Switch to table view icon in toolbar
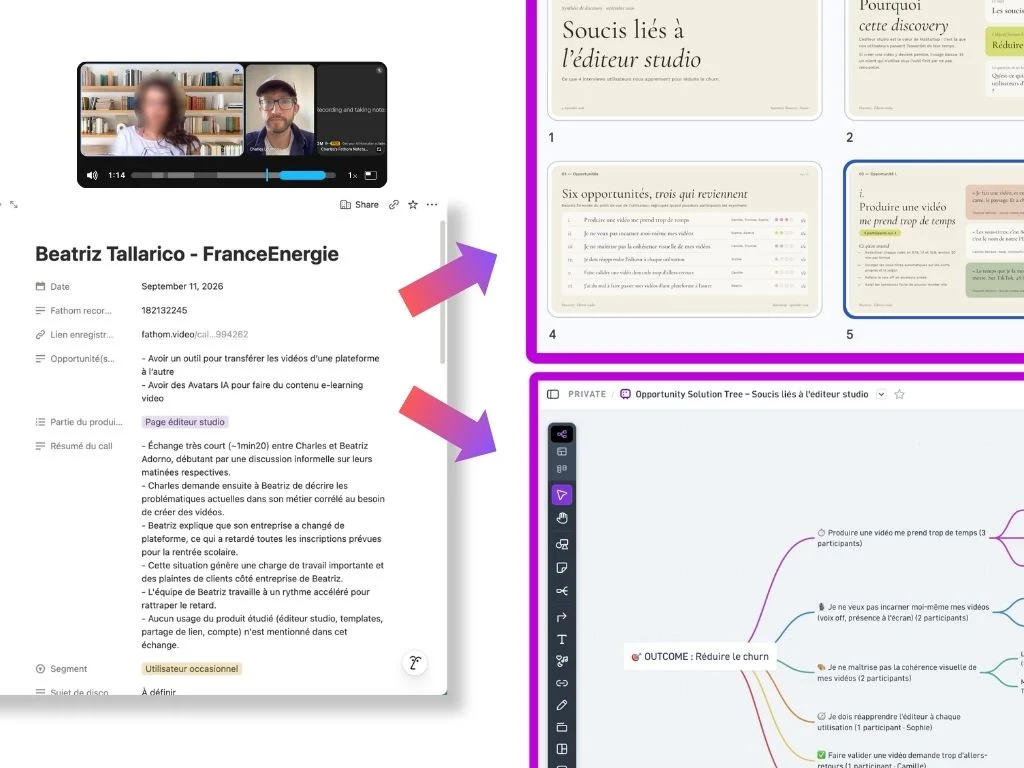The image size is (1024, 768). coord(562,452)
